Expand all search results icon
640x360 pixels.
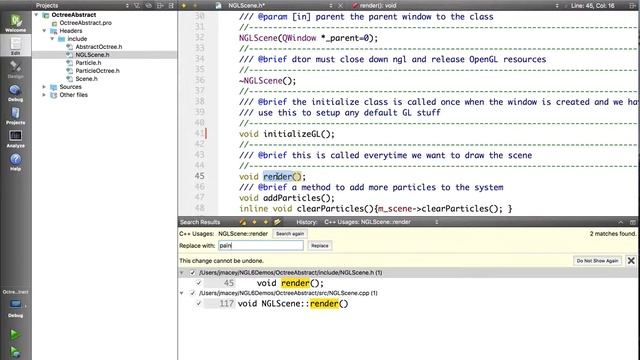point(278,222)
